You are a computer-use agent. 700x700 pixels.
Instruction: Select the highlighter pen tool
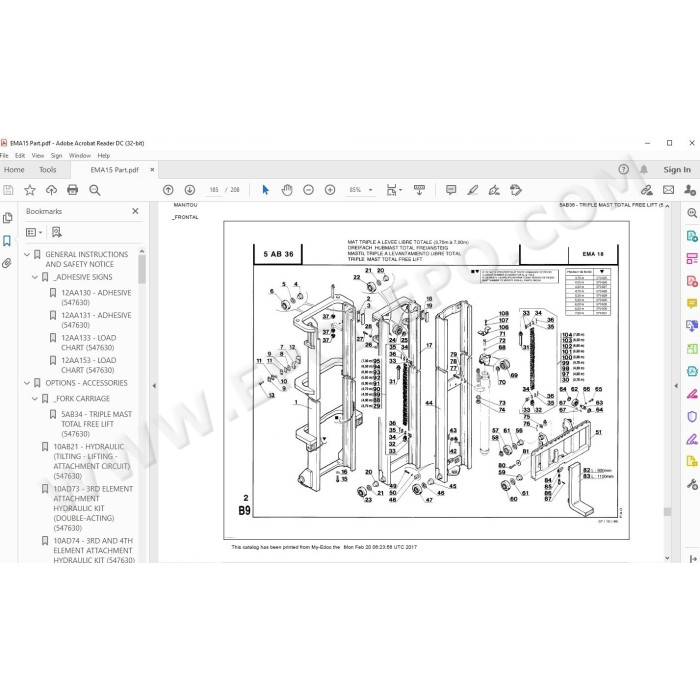[x=473, y=190]
